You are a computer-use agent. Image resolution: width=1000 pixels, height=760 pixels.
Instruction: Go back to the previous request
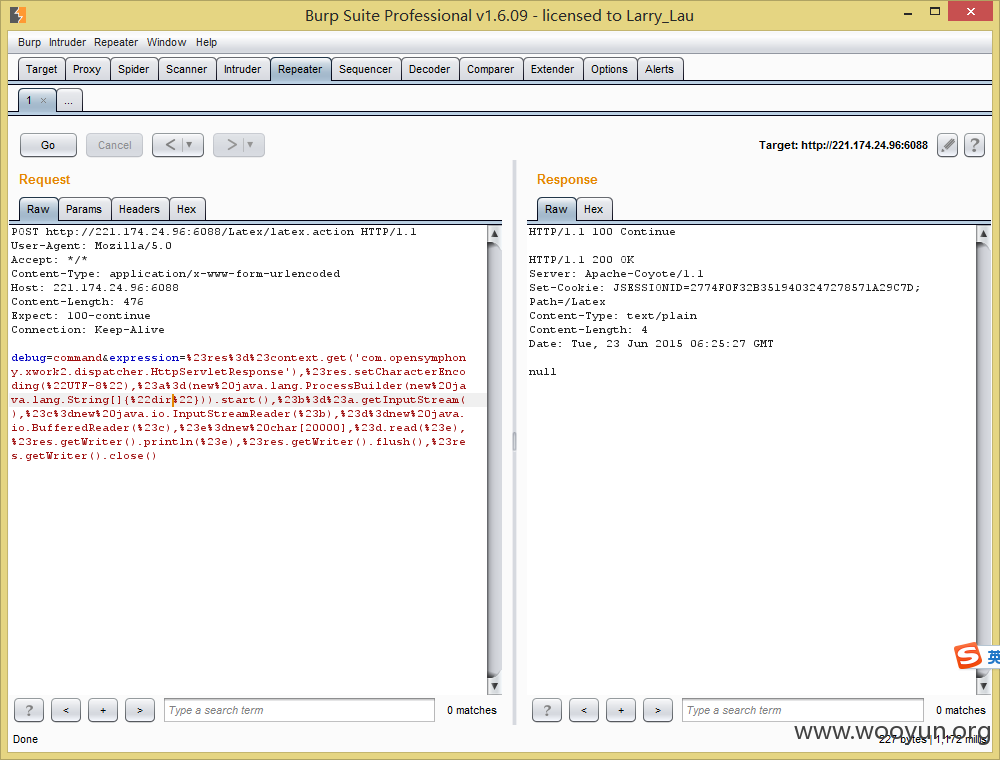170,145
